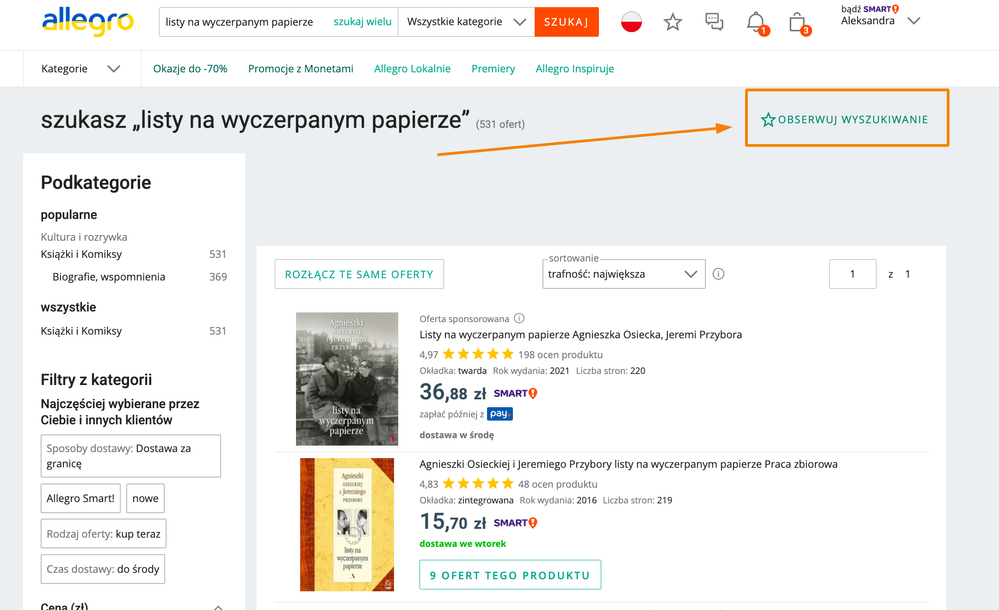Expand Kategorie menu

point(82,69)
